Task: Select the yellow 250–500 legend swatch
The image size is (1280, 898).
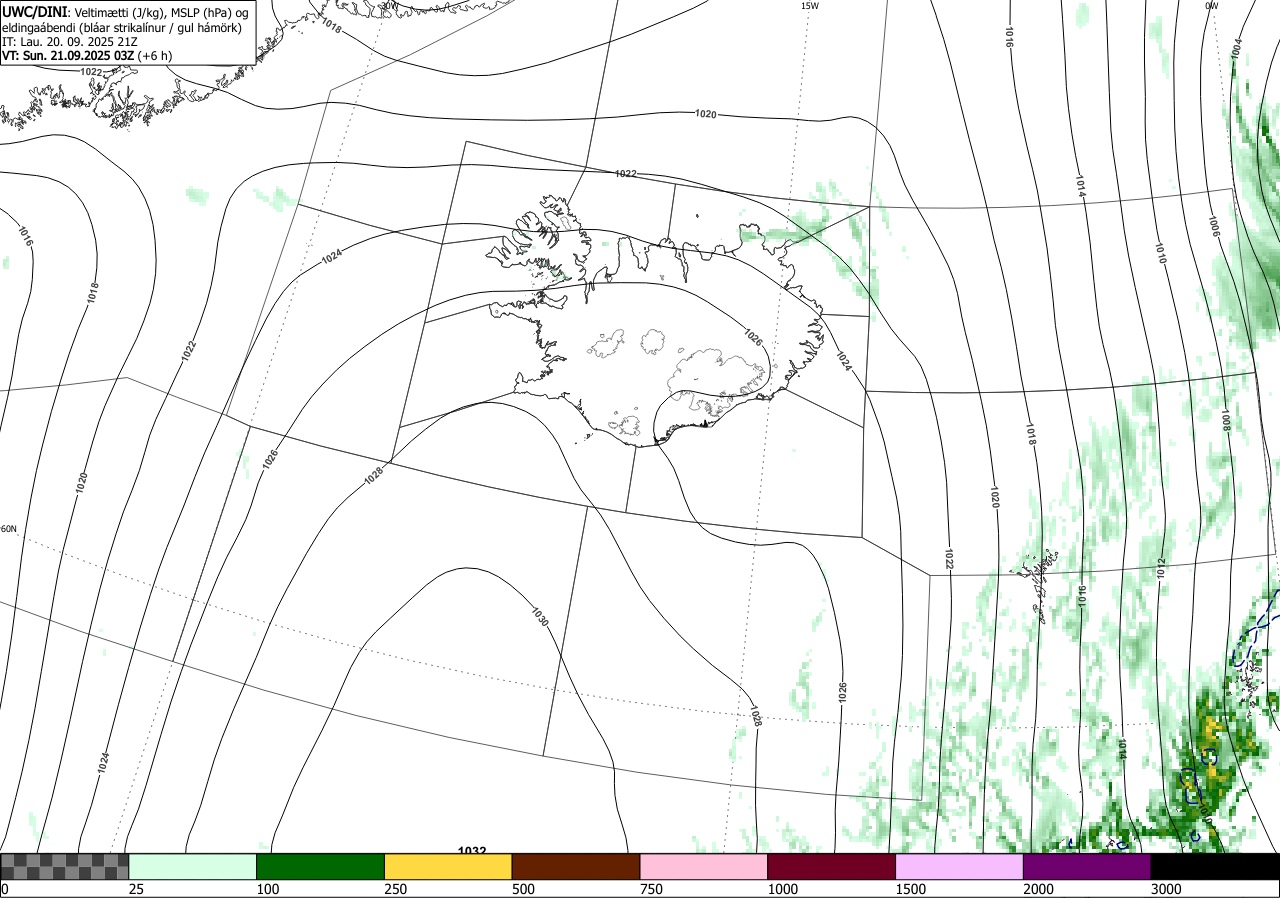Action: [448, 866]
